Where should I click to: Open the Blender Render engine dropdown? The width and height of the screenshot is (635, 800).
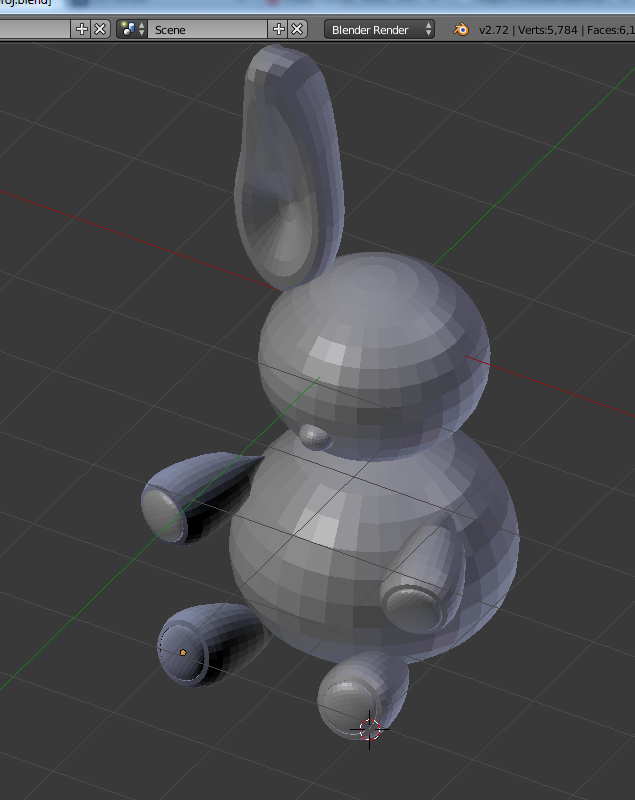(x=379, y=30)
